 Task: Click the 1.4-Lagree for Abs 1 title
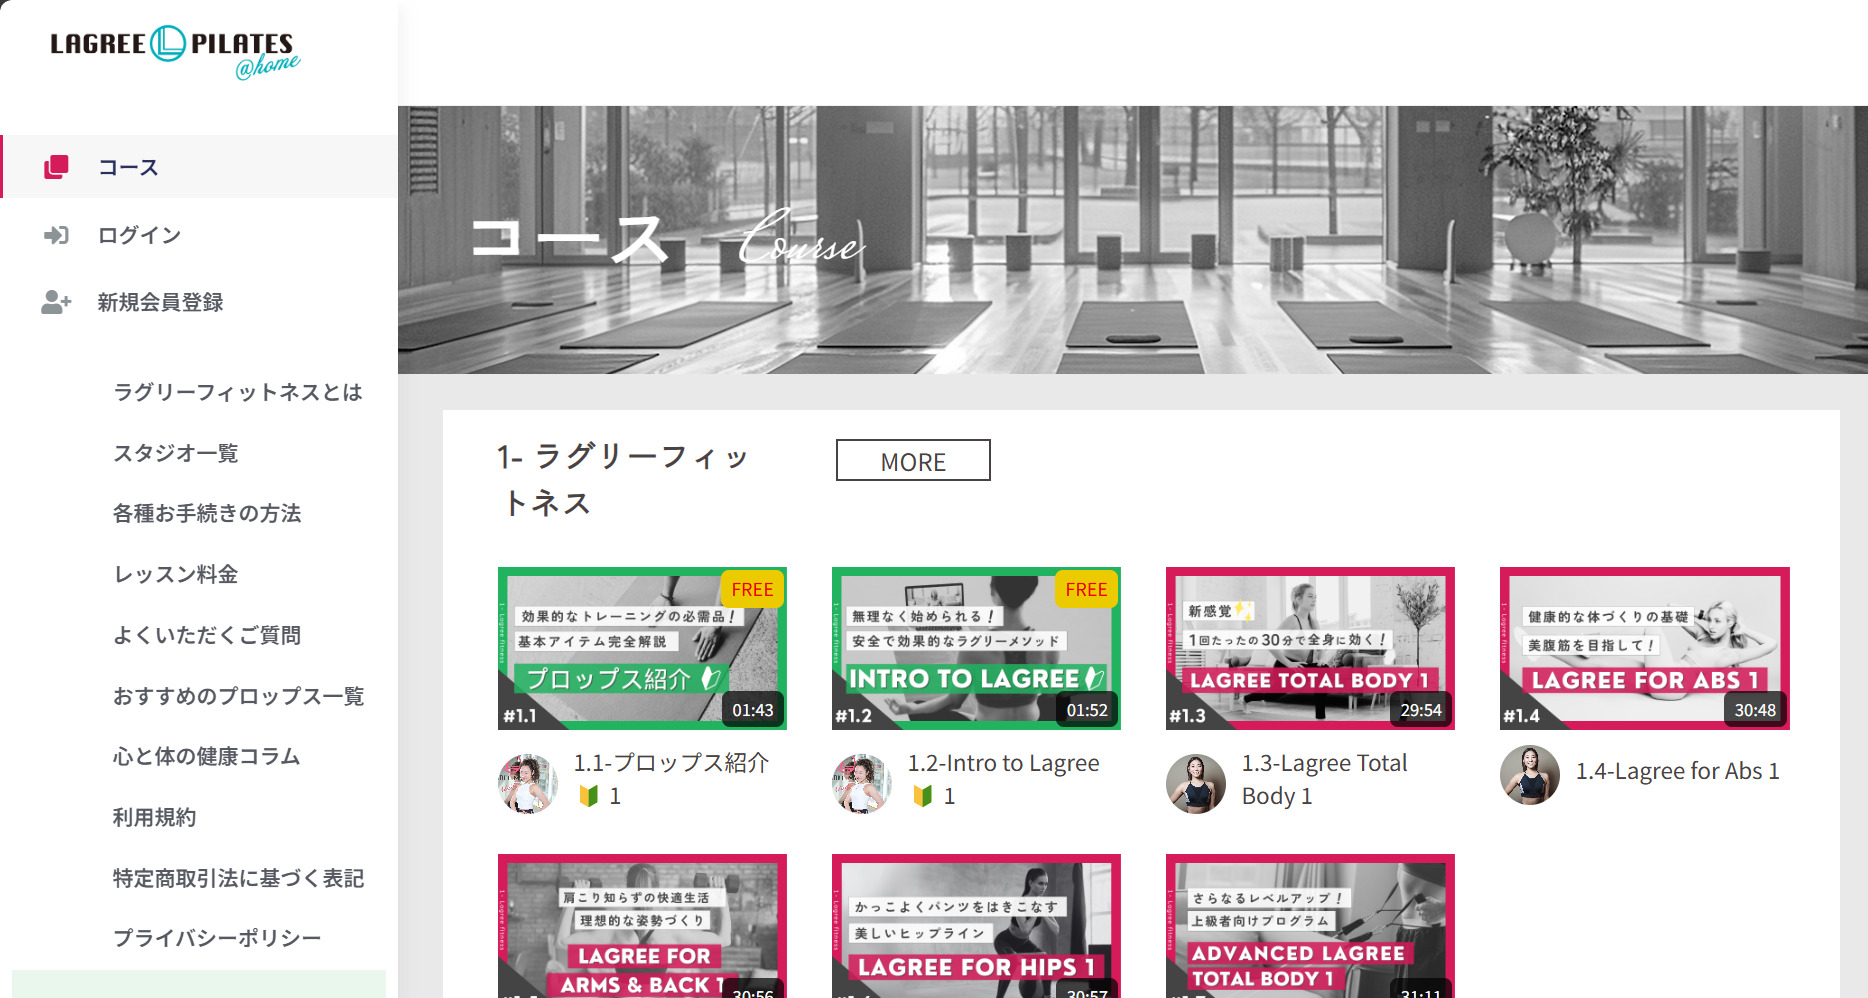pos(1677,771)
